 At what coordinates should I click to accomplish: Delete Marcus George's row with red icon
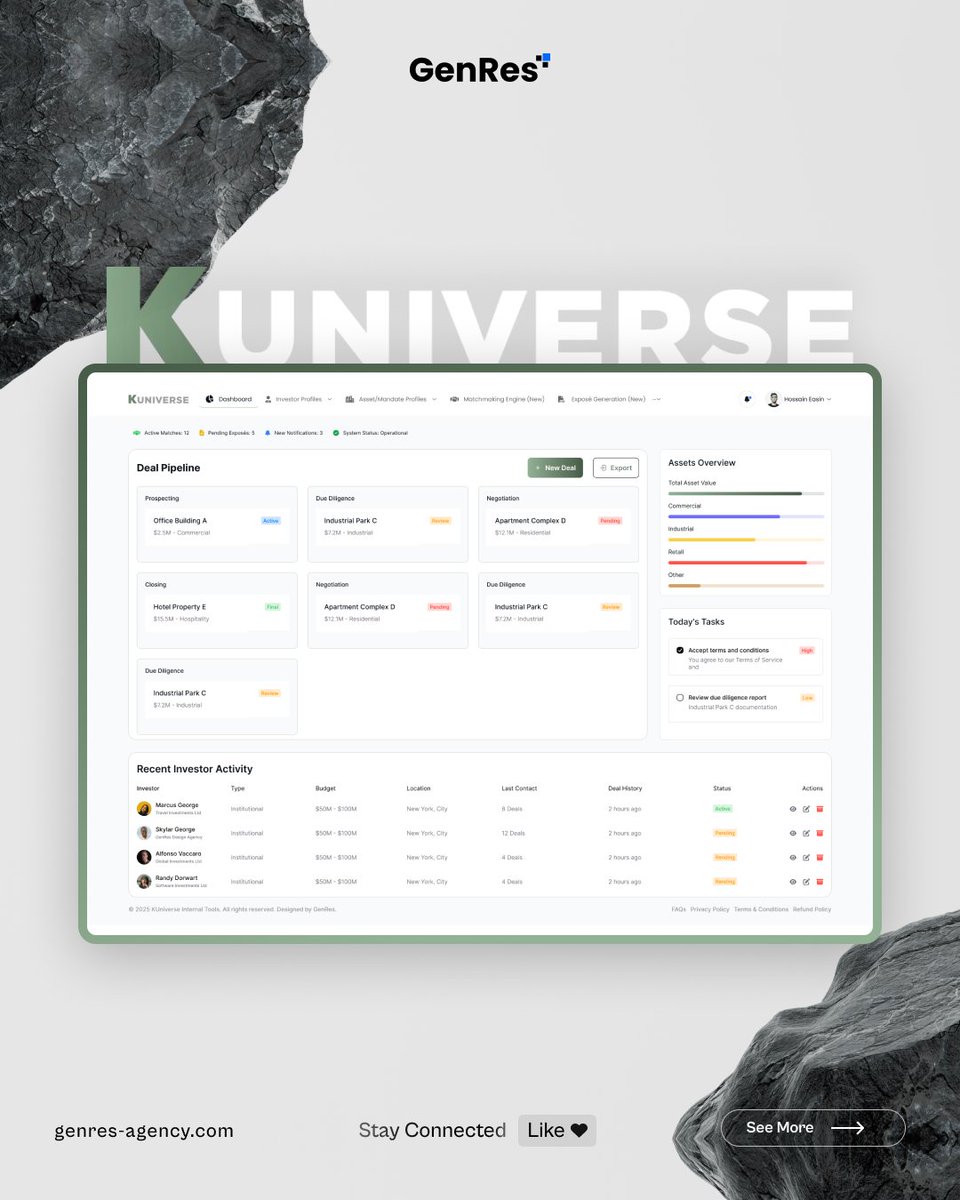tap(820, 809)
